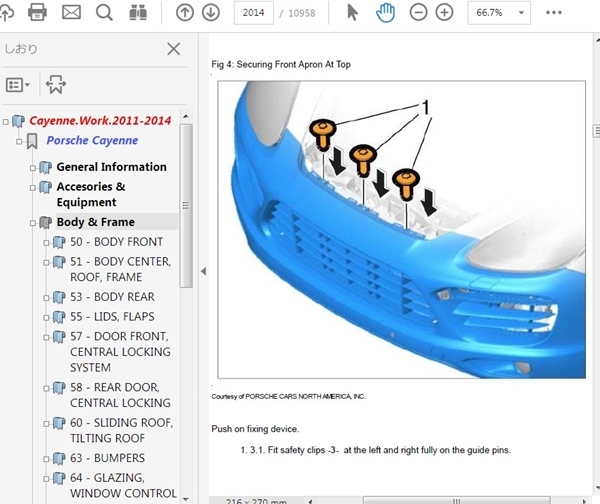This screenshot has width=600, height=504.
Task: Click the email envelope icon
Action: click(x=71, y=12)
